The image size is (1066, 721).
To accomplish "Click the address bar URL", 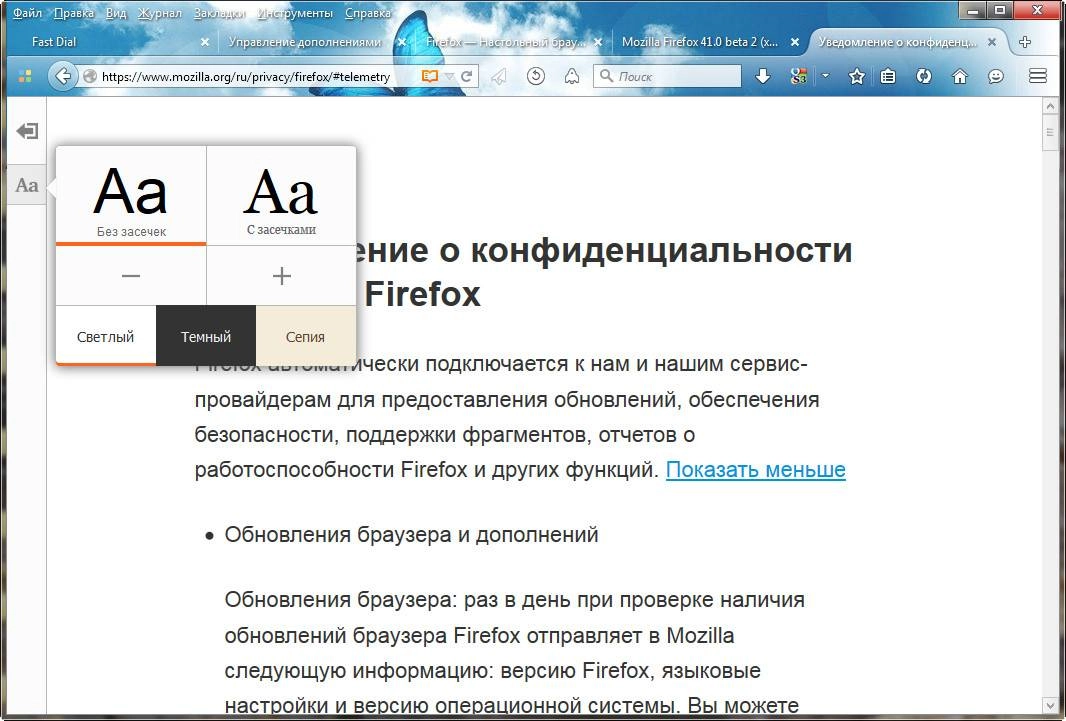I will [x=245, y=77].
